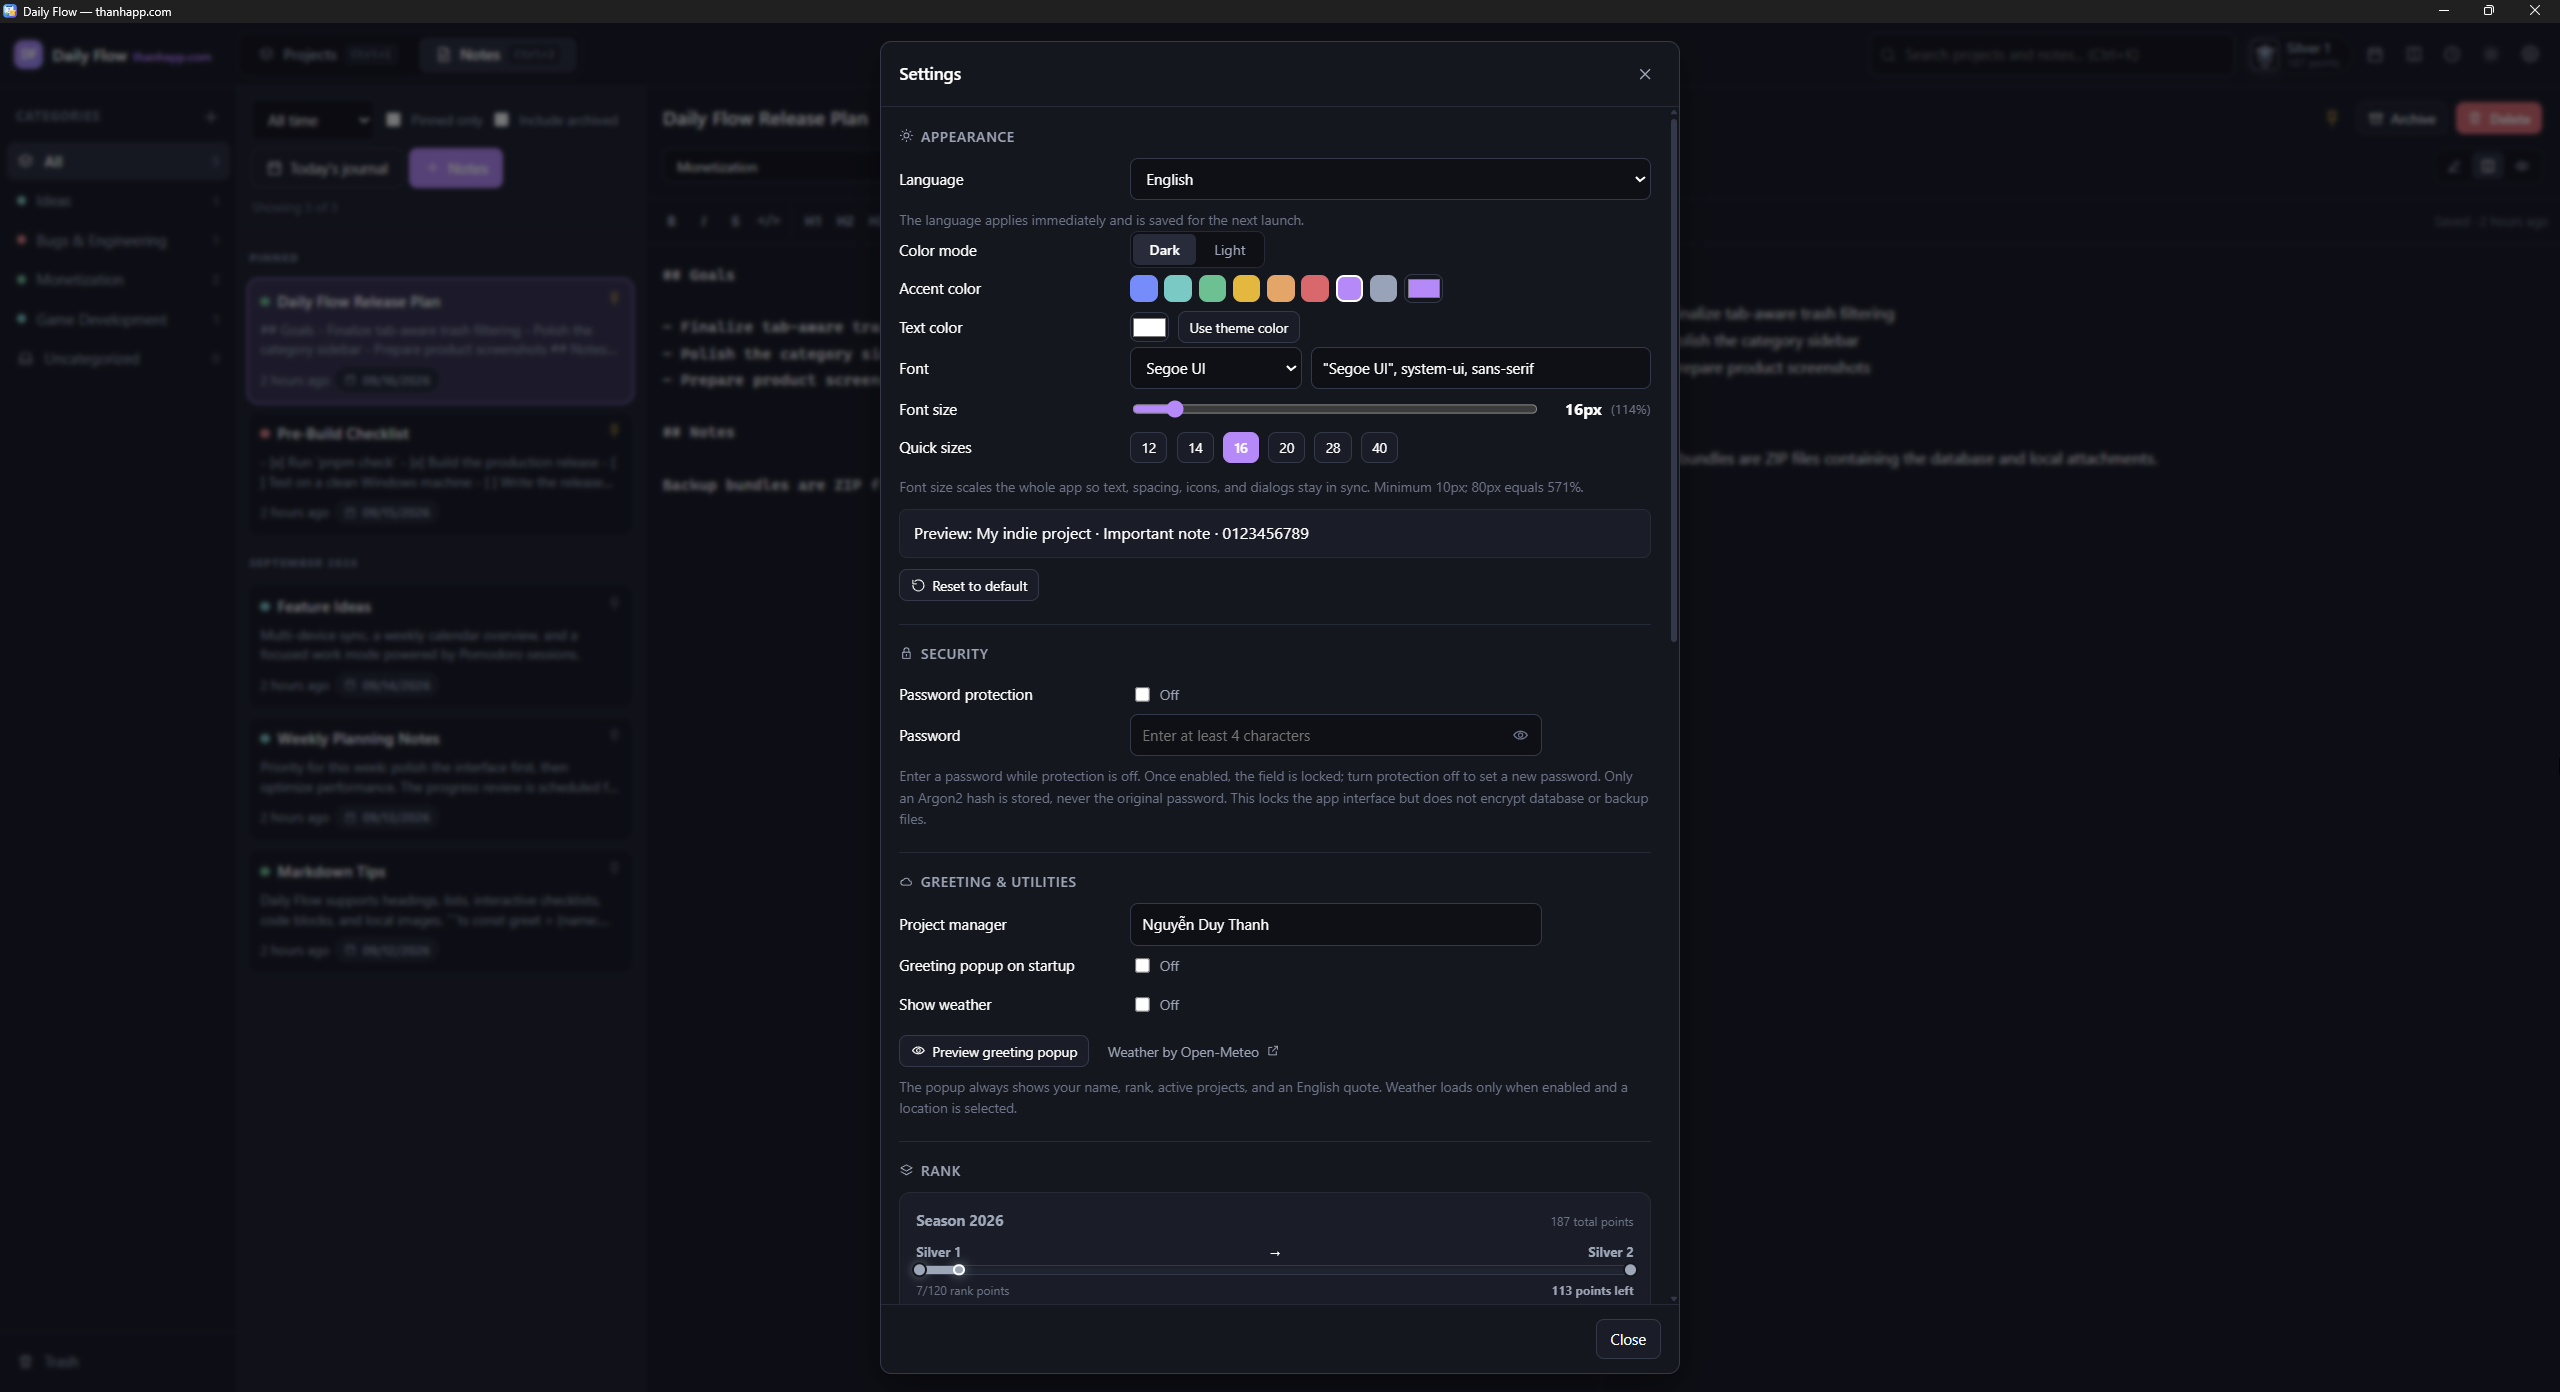Switch to Light color mode
This screenshot has height=1392, width=2560.
coord(1229,250)
